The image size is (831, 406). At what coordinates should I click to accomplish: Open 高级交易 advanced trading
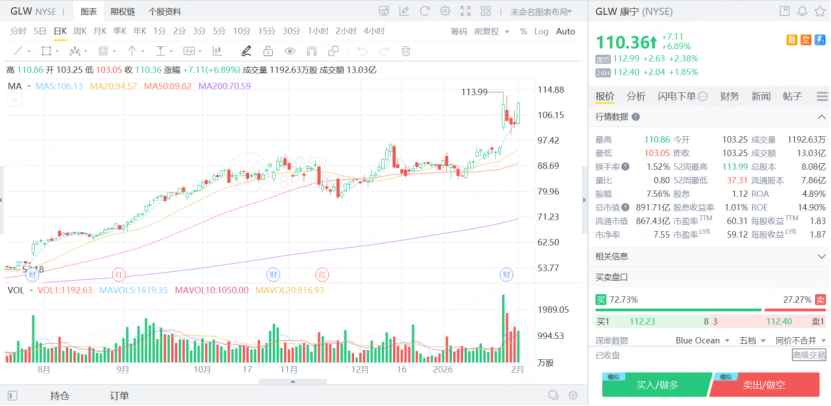coord(809,355)
